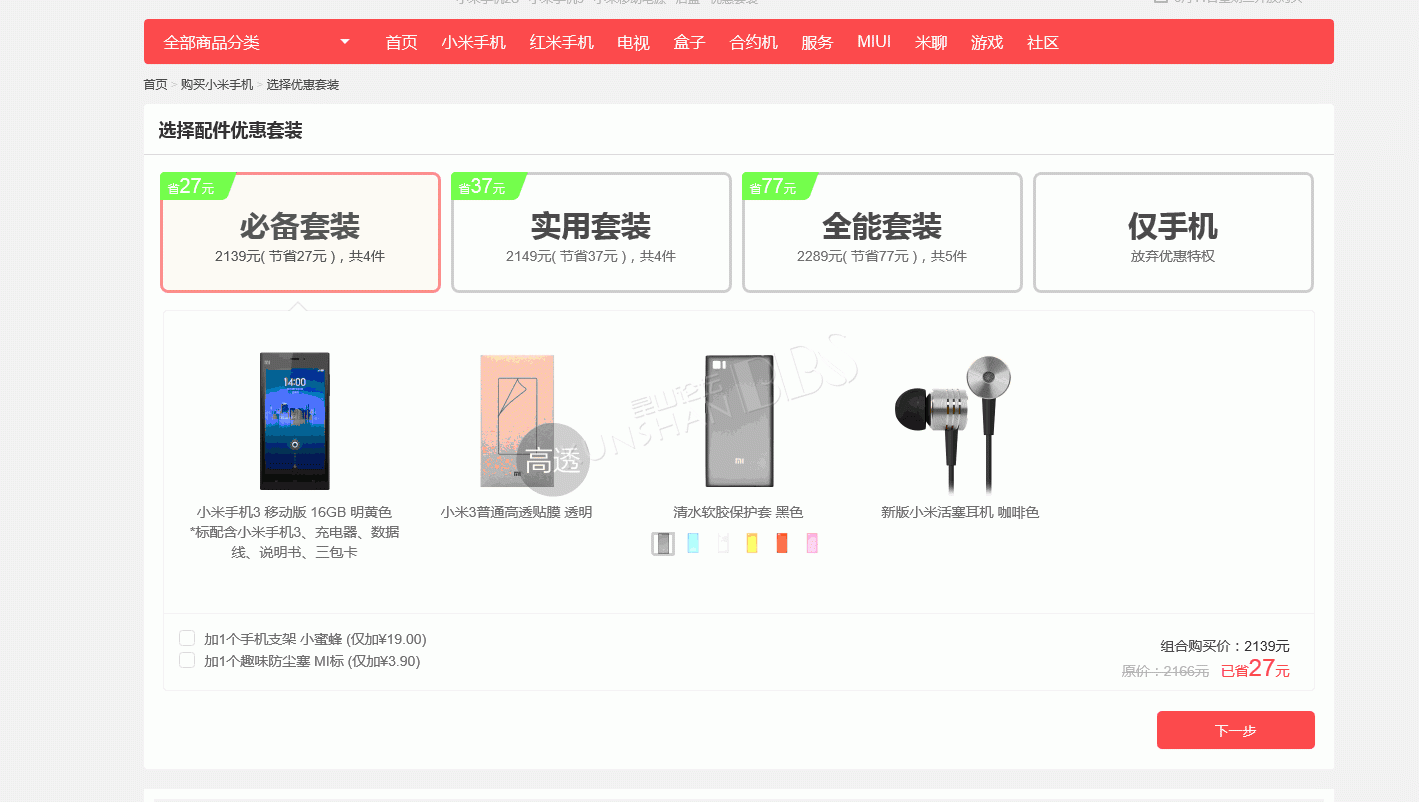
Task: Choose the pink case color swatch
Action: 812,543
